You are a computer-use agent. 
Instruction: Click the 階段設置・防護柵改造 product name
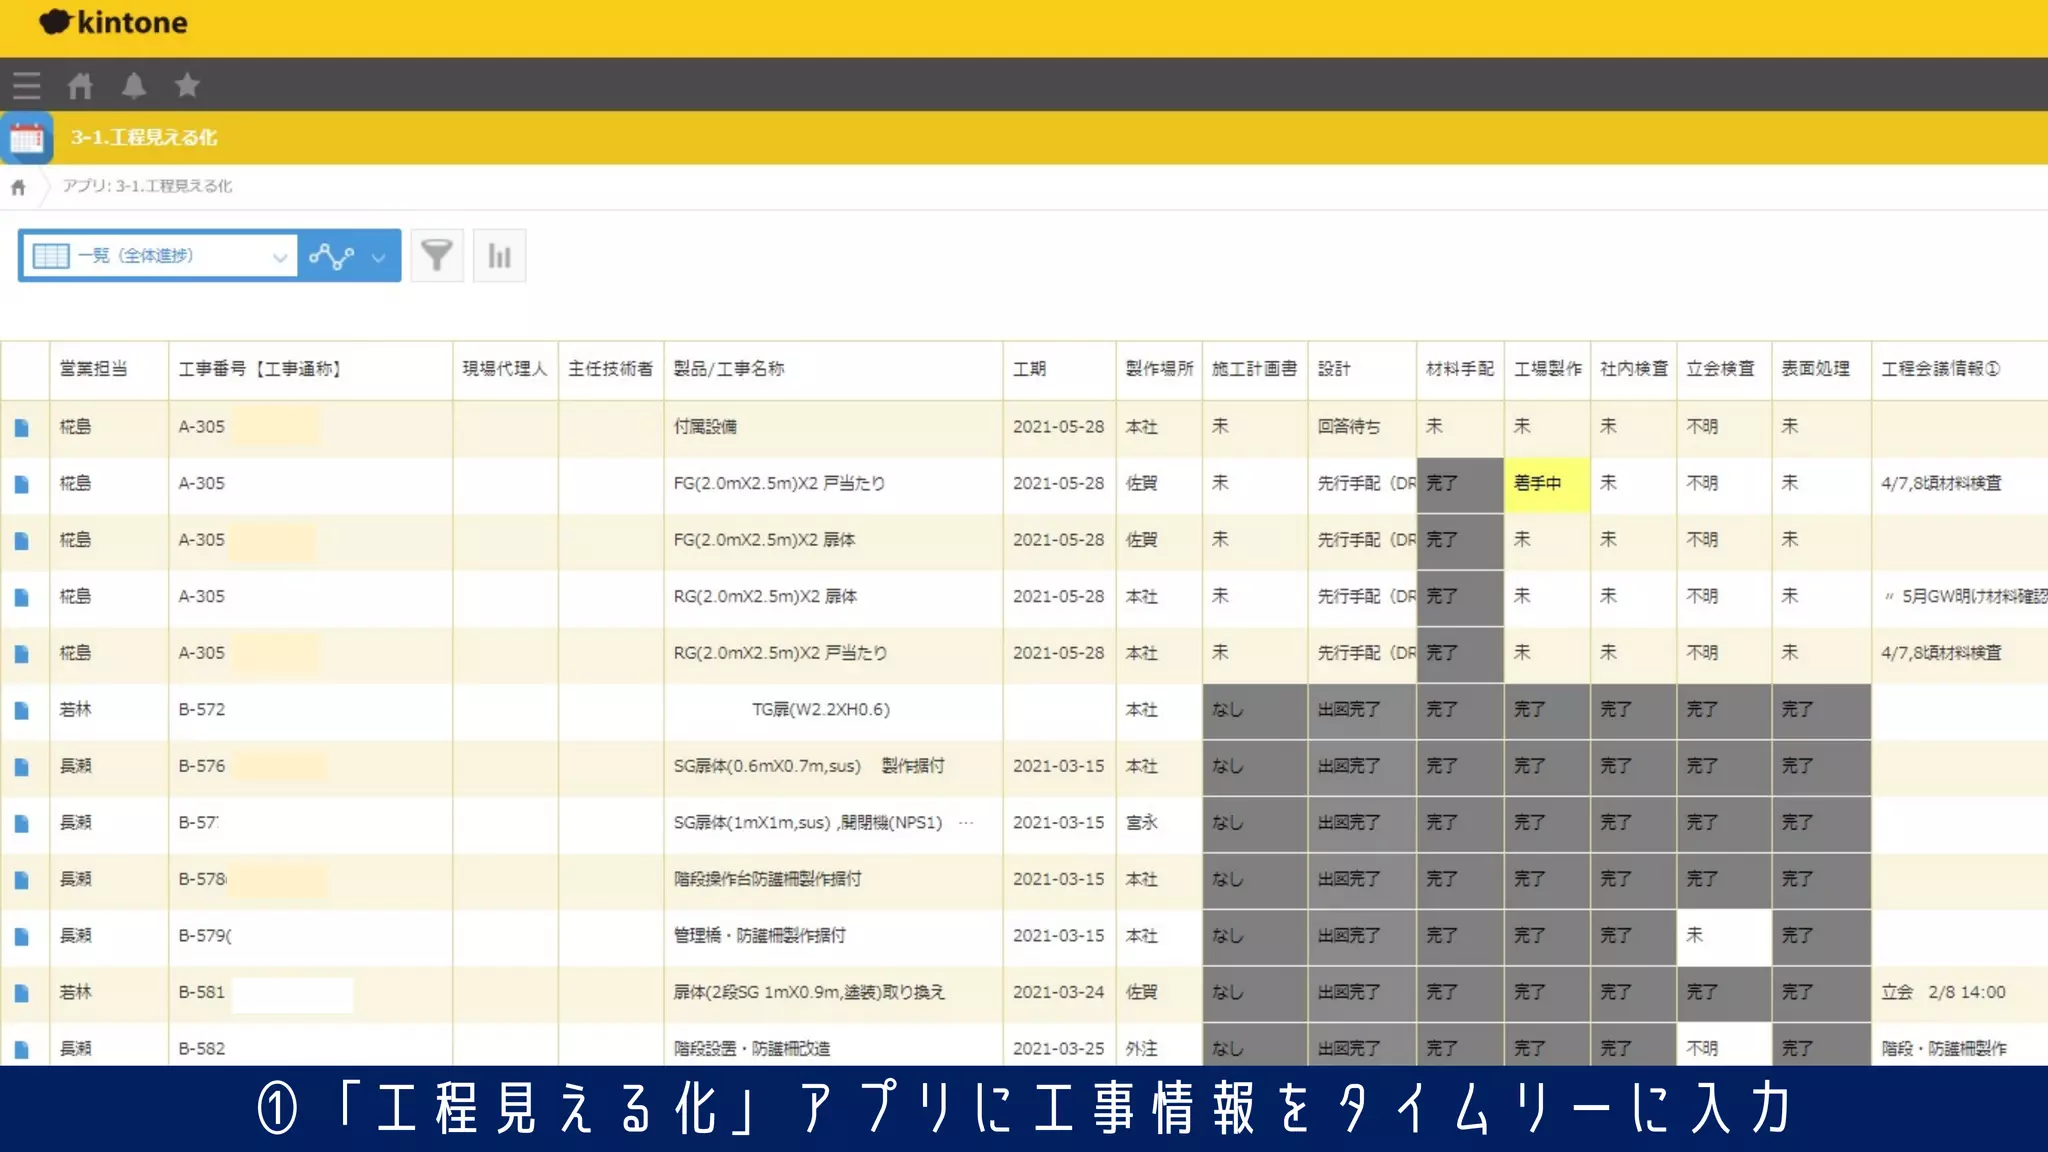coord(752,1049)
